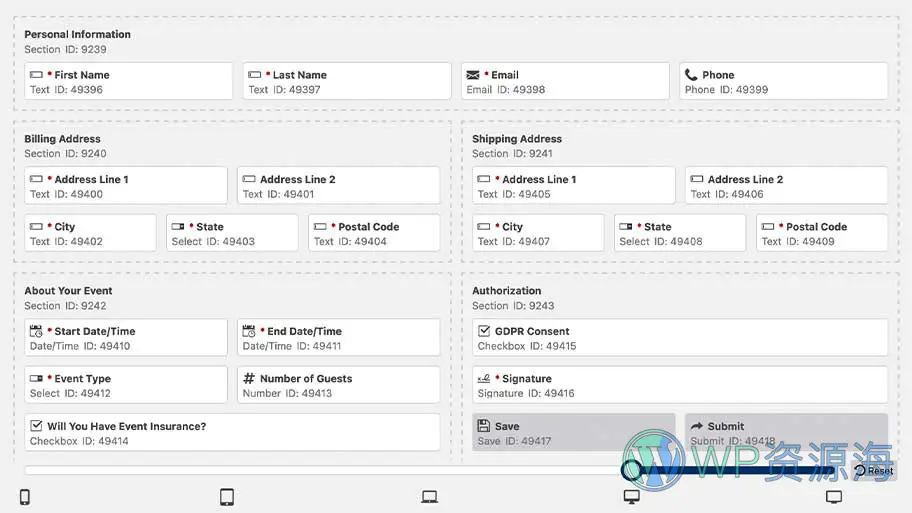Click Text ID: 49401 under Address Line 2
Viewport: 912px width, 513px height.
coord(278,194)
